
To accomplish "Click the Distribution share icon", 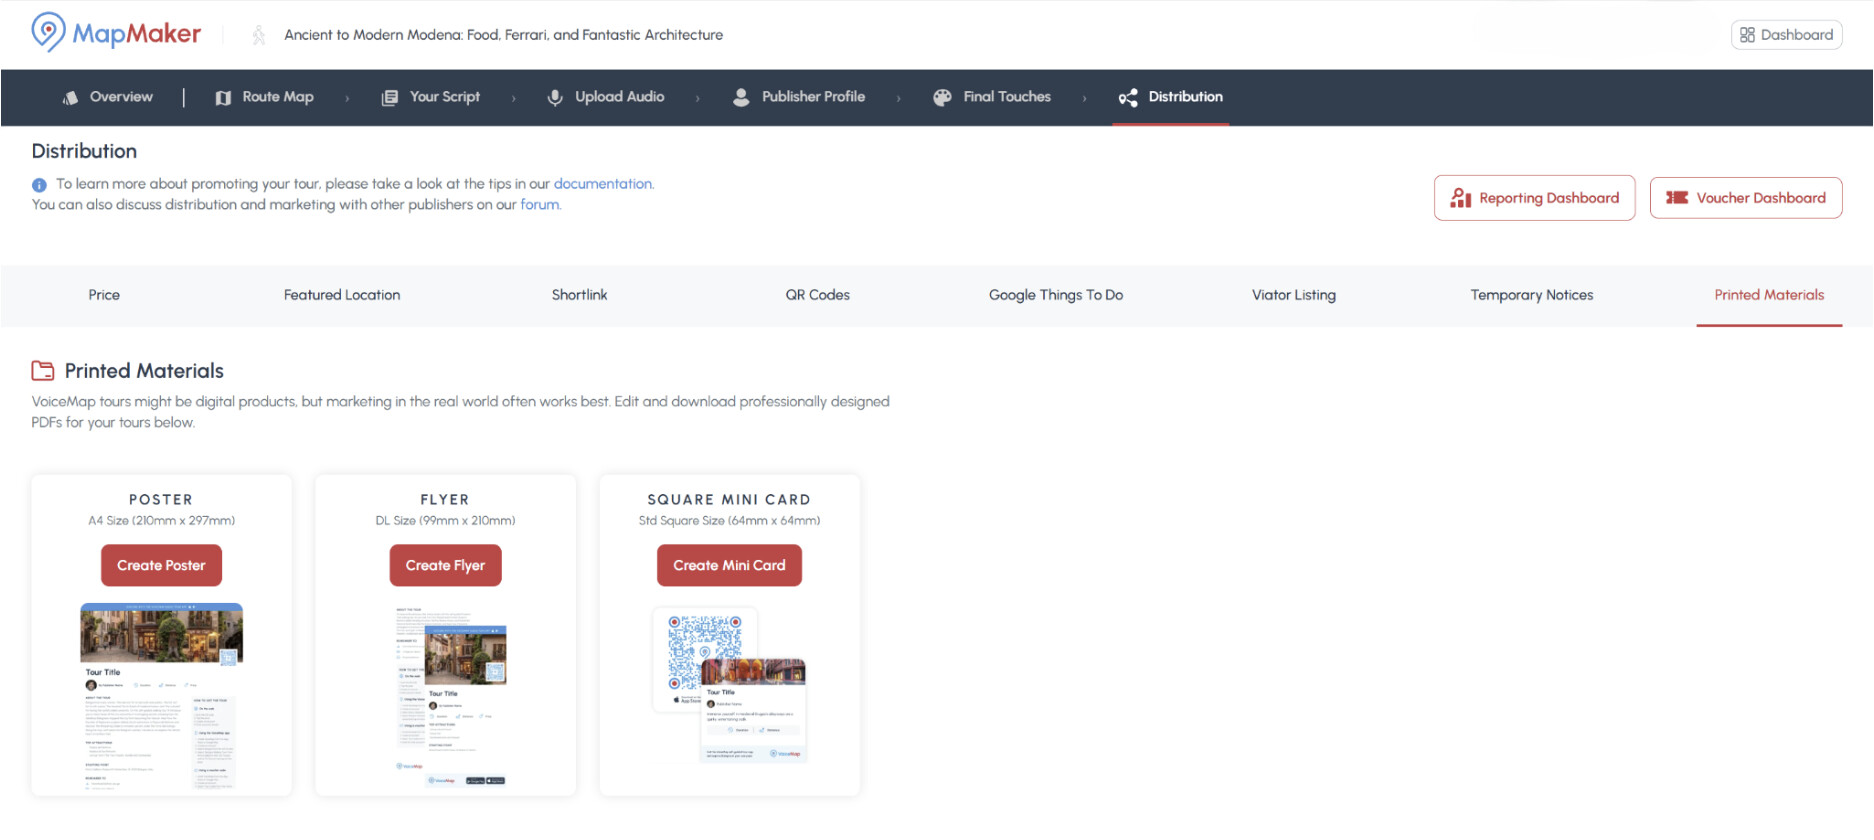I will click(1128, 97).
